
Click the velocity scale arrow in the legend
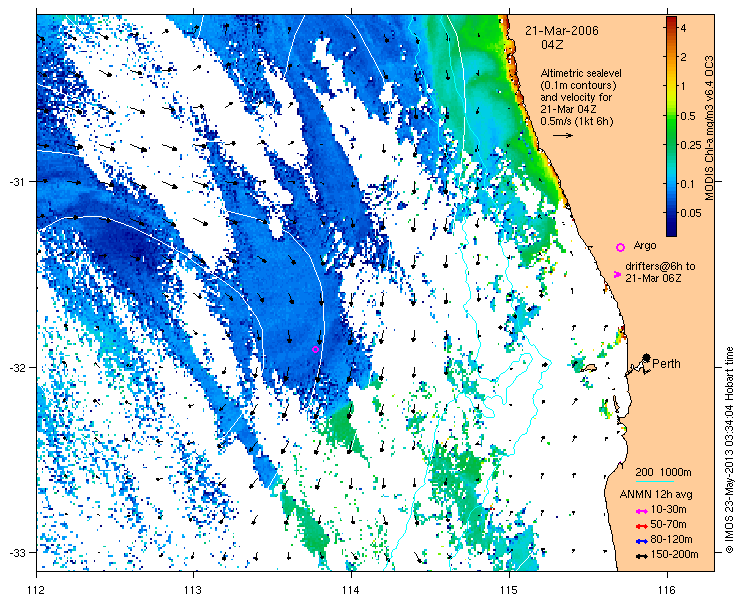563,135
